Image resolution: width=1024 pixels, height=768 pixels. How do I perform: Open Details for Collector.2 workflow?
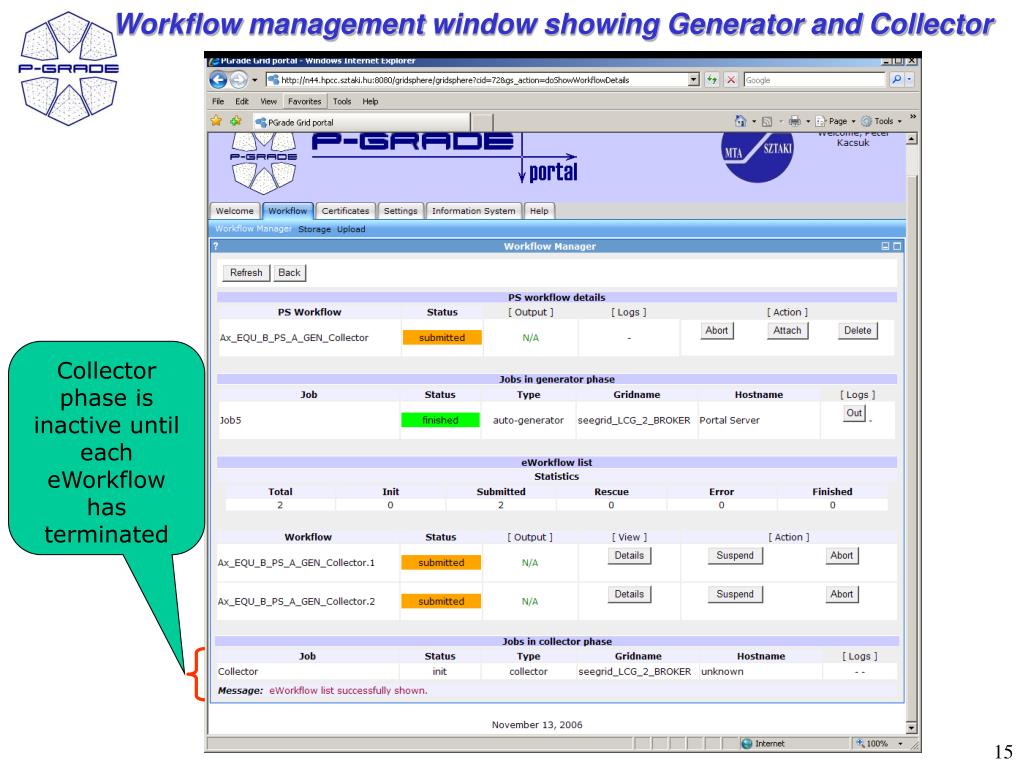pyautogui.click(x=629, y=594)
